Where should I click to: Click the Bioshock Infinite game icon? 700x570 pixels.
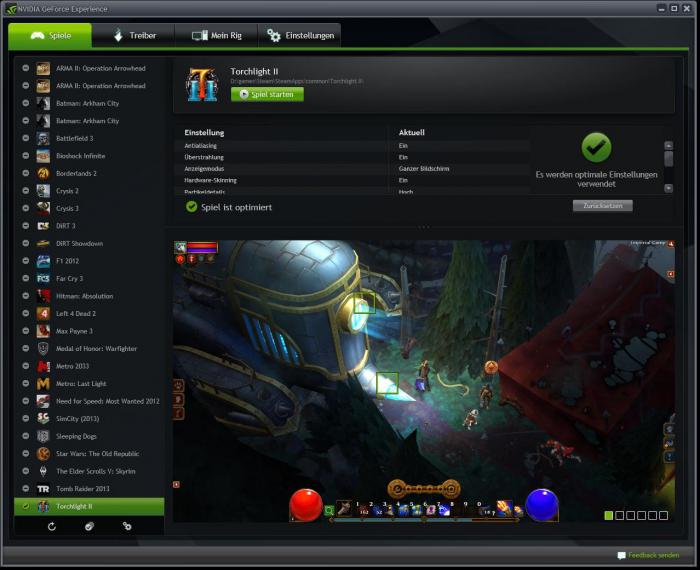43,156
